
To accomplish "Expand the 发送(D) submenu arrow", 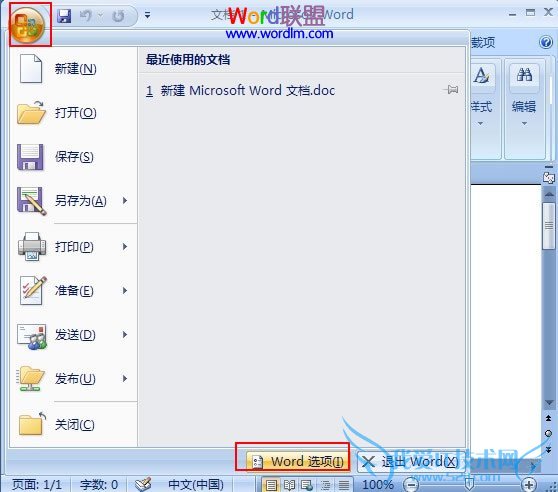I will pyautogui.click(x=125, y=335).
